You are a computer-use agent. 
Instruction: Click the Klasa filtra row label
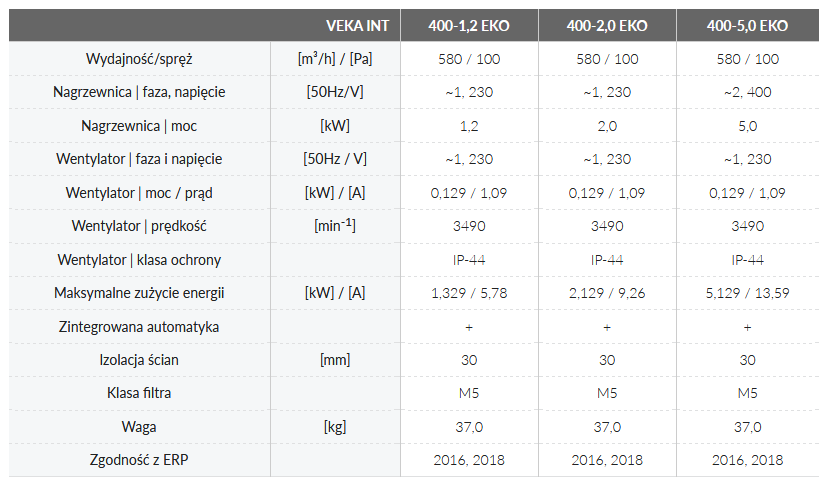point(139,393)
